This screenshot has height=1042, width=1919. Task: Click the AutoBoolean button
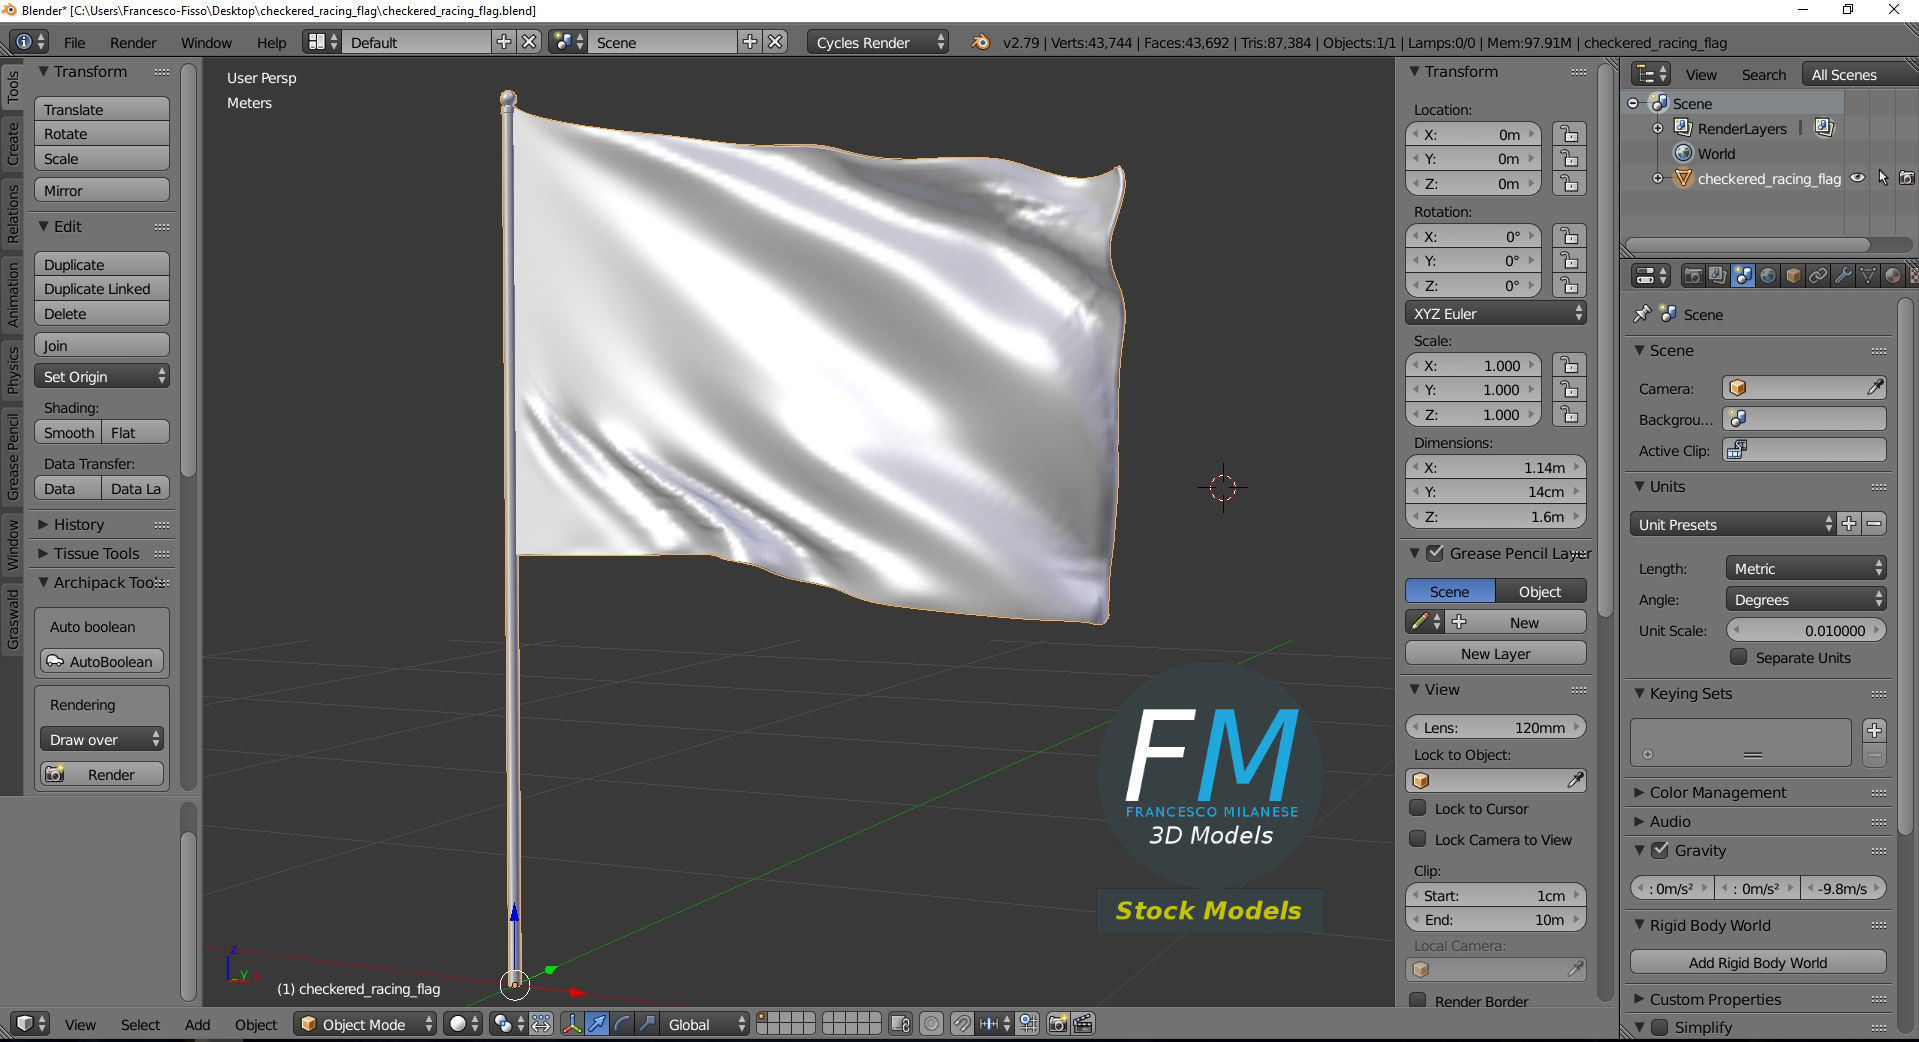pyautogui.click(x=102, y=661)
